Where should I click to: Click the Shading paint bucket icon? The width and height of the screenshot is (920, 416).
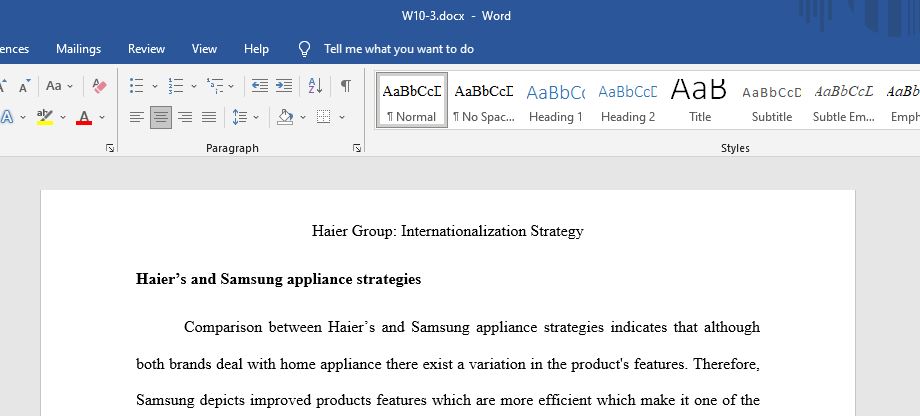(285, 117)
